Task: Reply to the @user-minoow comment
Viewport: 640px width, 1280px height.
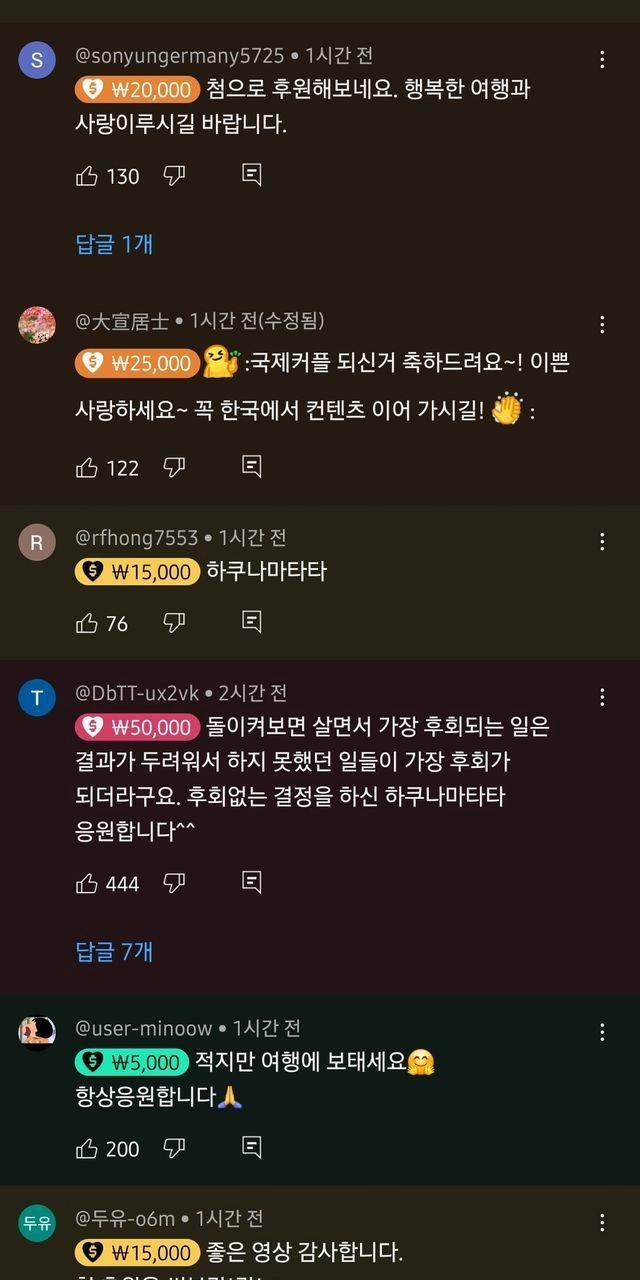Action: [x=252, y=1148]
